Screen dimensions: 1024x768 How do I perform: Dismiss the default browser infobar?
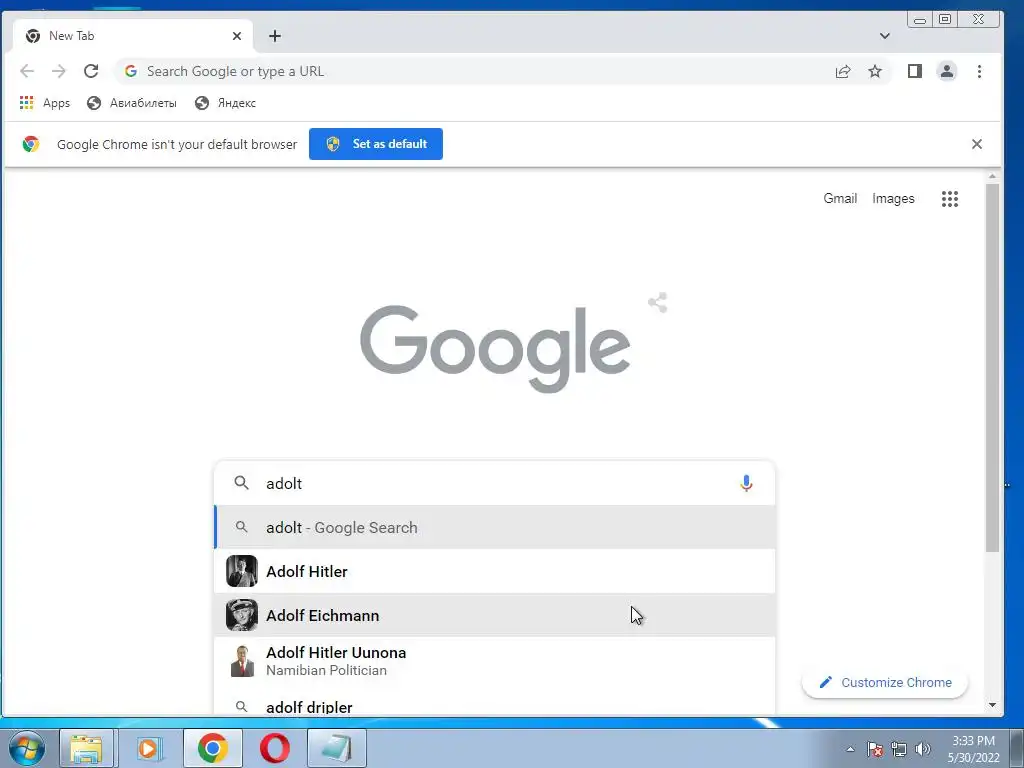[976, 144]
